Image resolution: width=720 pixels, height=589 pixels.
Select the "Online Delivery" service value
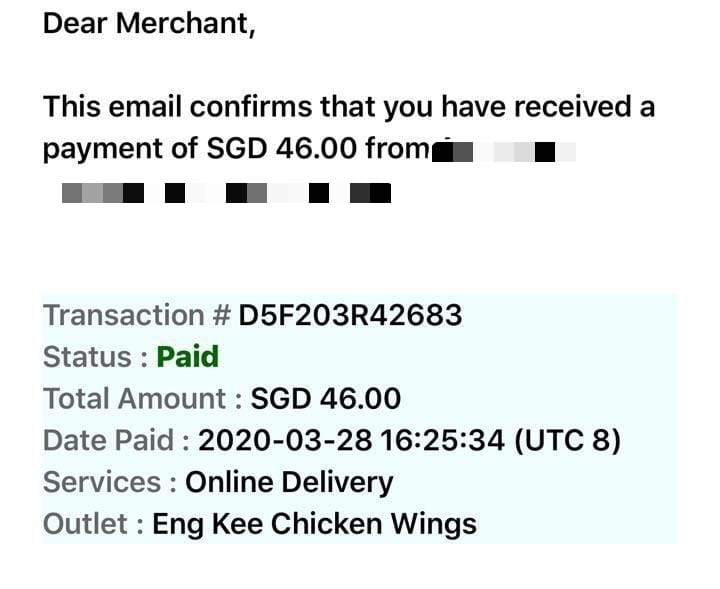[289, 482]
